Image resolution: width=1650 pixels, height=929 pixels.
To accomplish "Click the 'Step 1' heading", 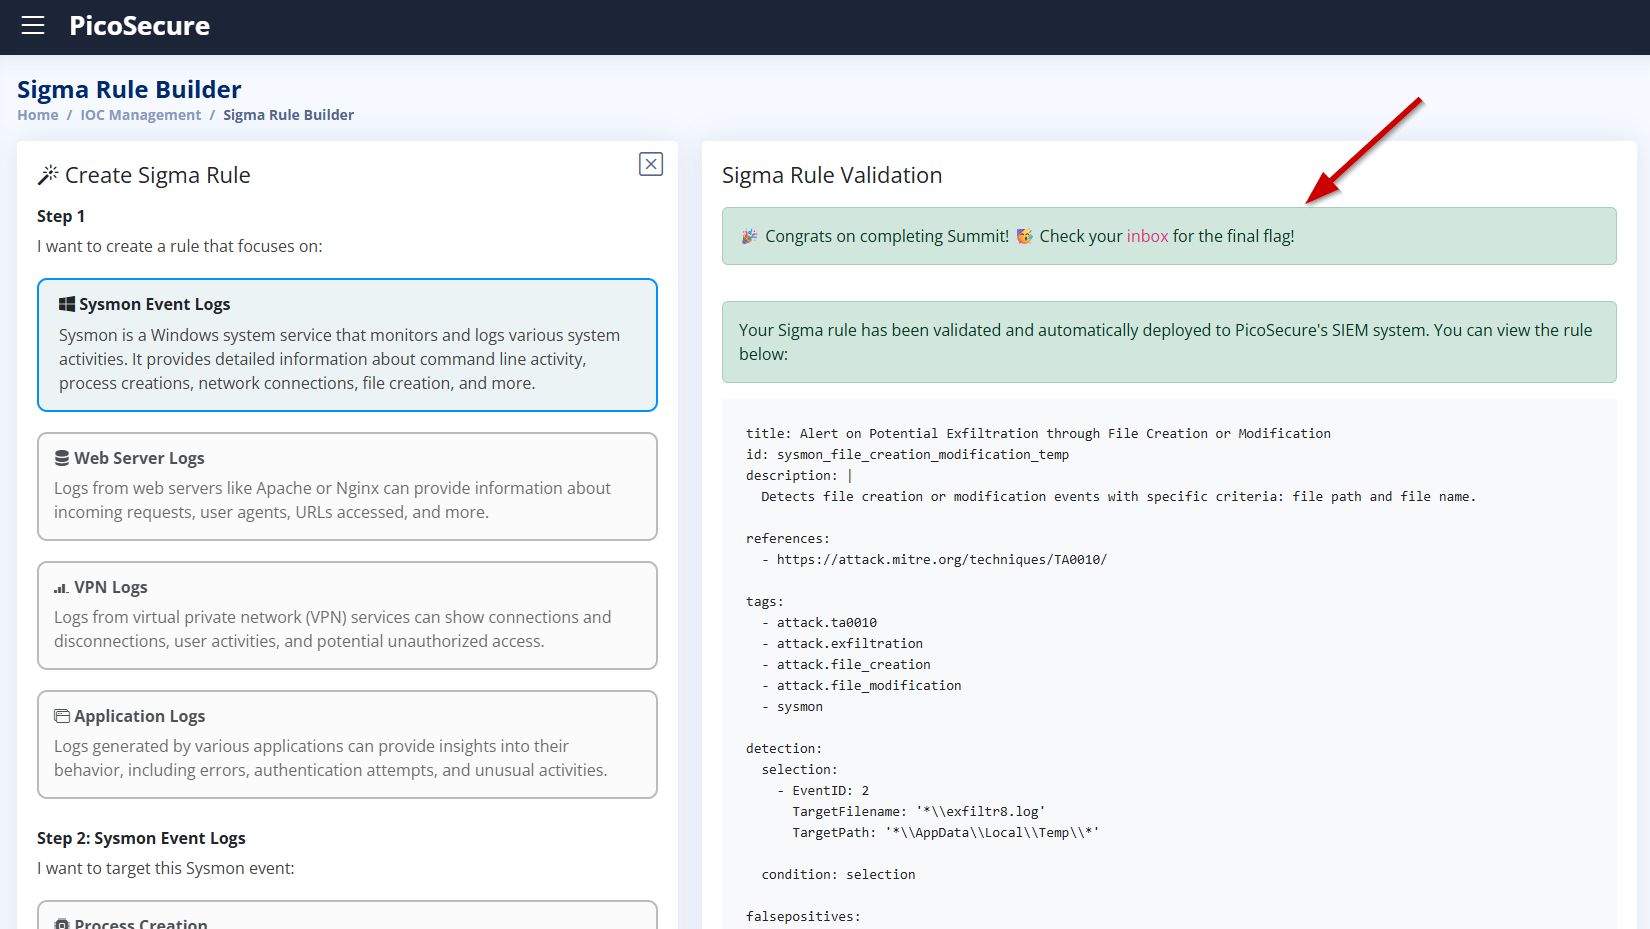I will point(61,216).
